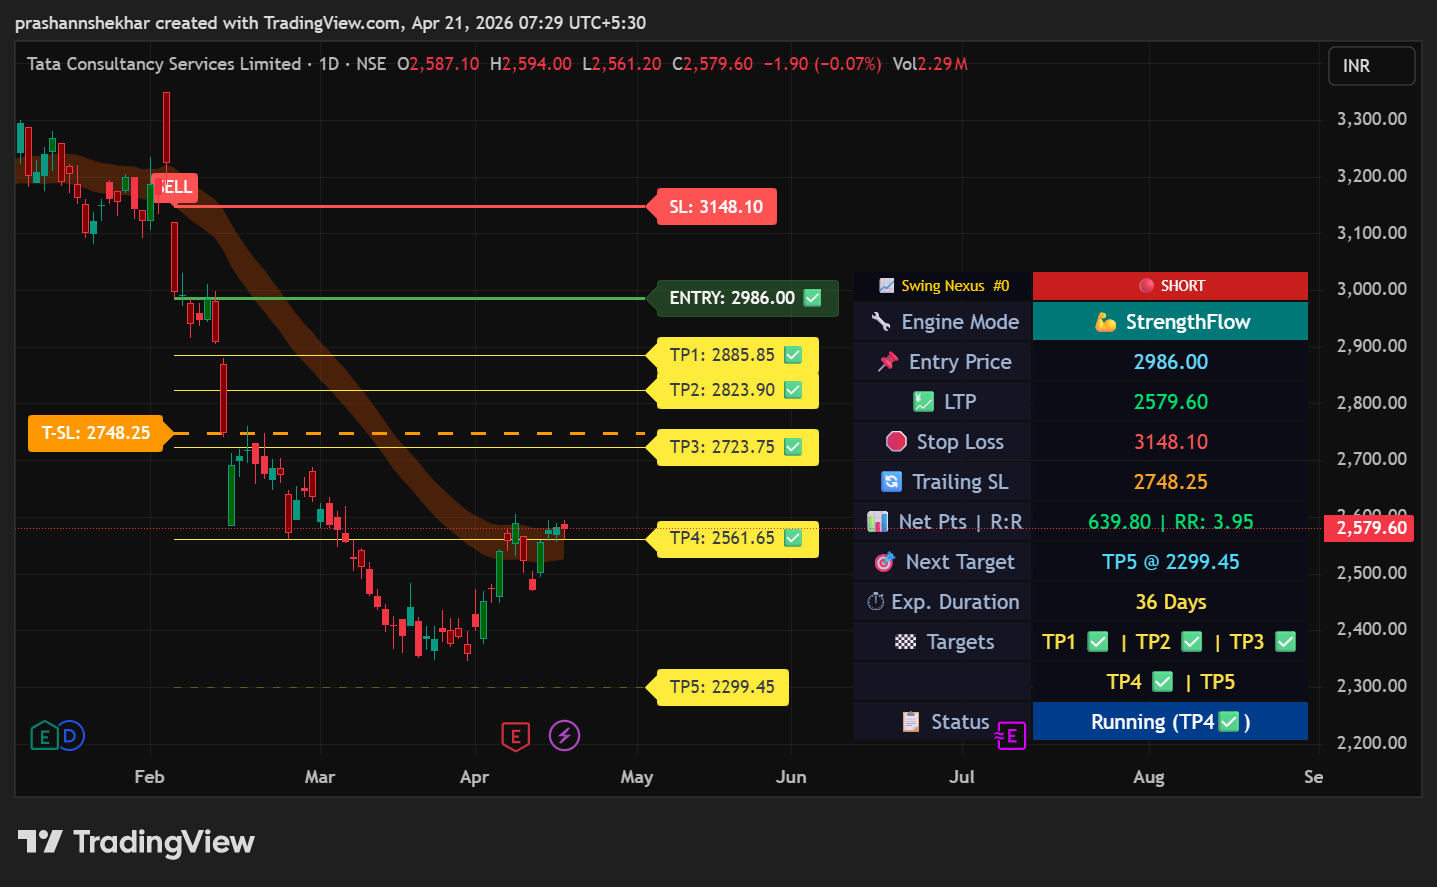
Task: Click the SL: 3148.10 red label
Action: click(x=716, y=207)
